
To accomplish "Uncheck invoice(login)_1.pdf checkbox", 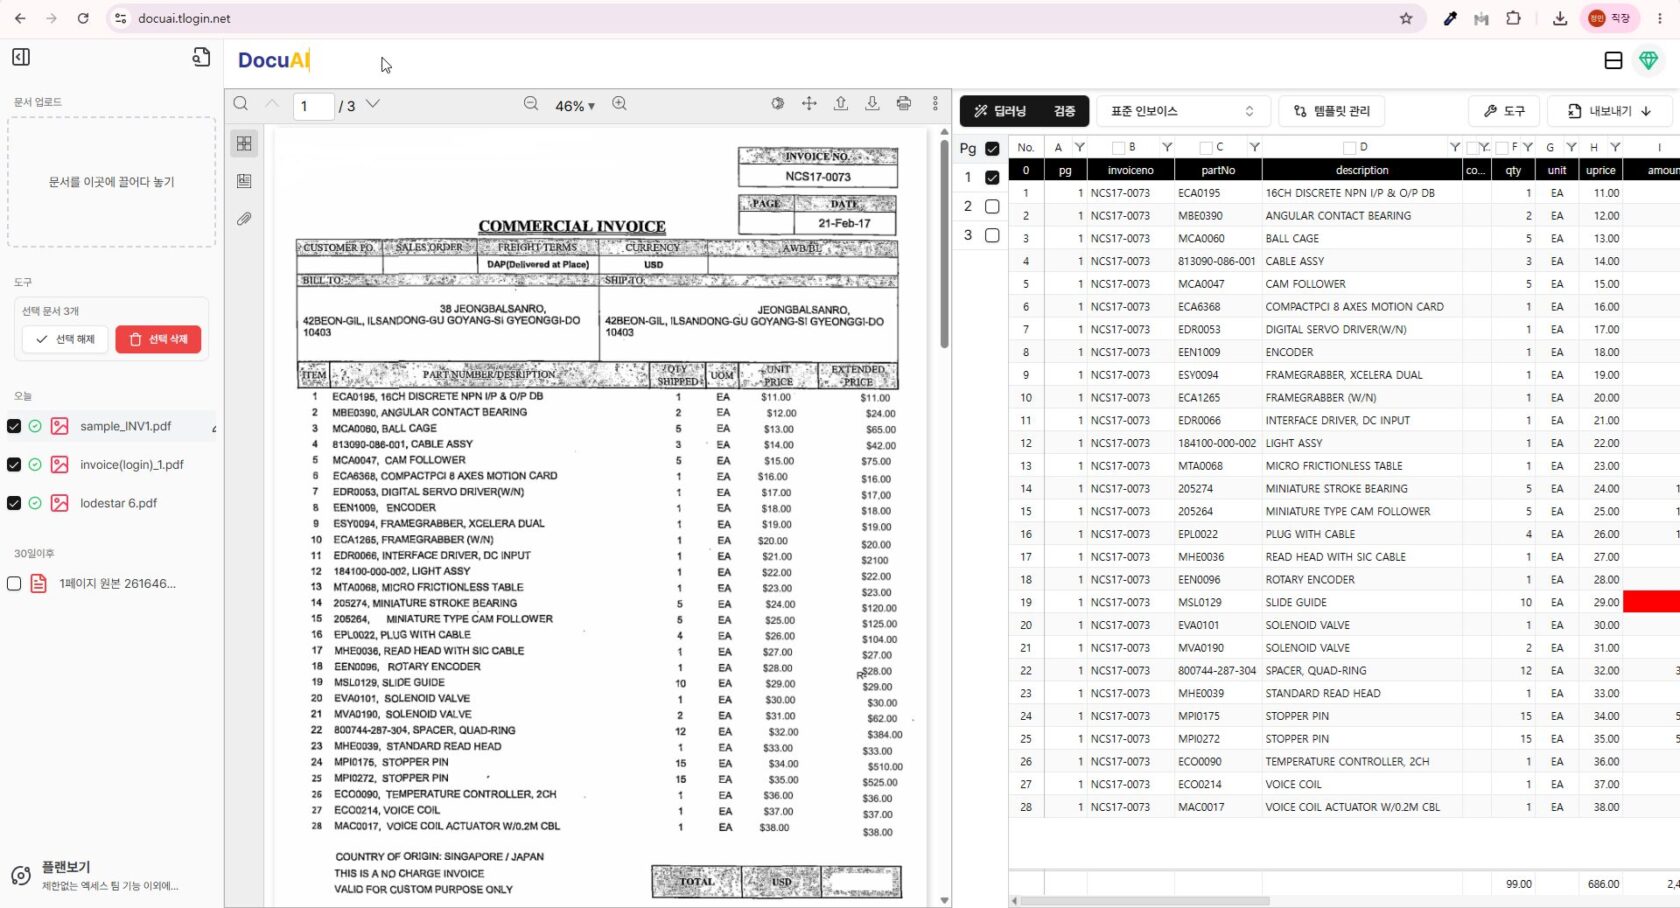I will click(x=14, y=464).
